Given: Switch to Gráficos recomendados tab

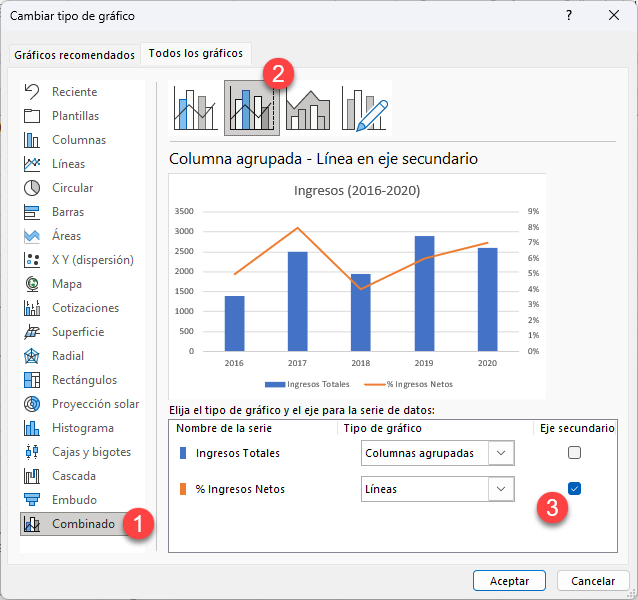Looking at the screenshot, I should click(x=74, y=55).
